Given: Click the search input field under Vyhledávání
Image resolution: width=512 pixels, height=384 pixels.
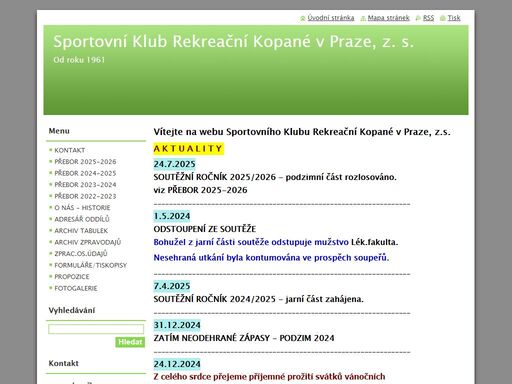Looking at the screenshot, I should click(96, 329).
